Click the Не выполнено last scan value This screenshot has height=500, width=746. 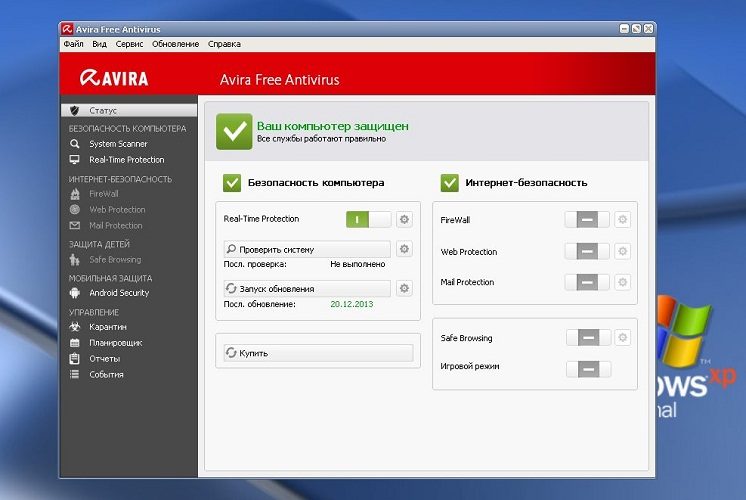358,264
